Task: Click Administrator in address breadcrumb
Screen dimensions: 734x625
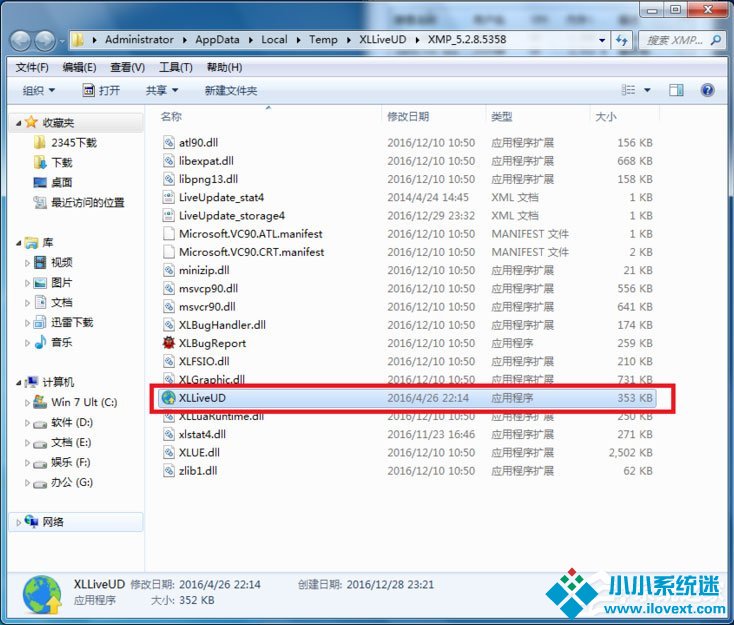Action: click(139, 40)
